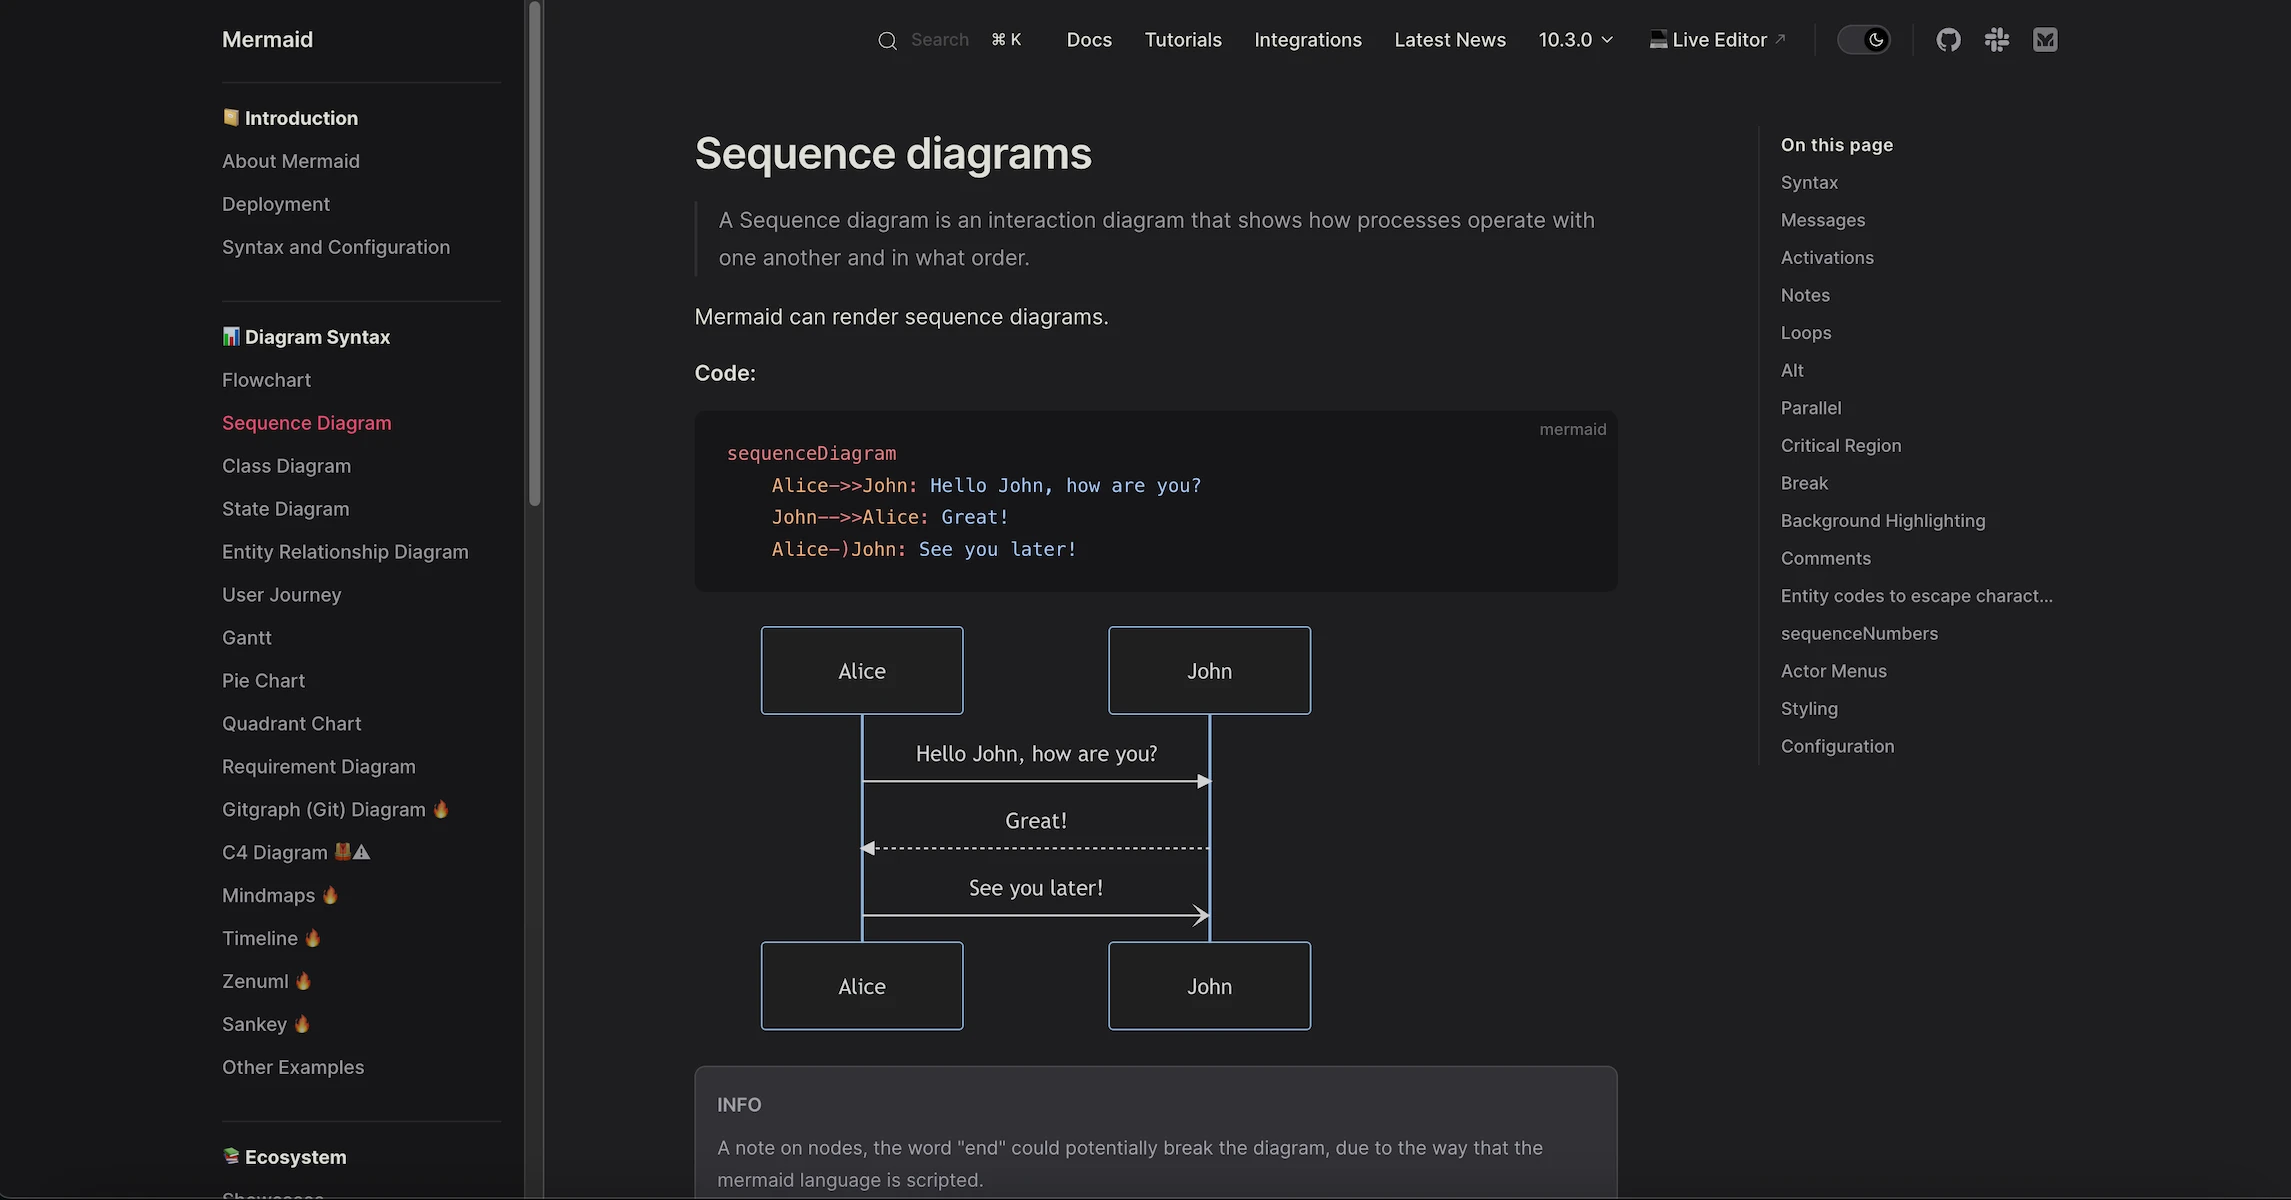Jump to Parallel section
This screenshot has height=1200, width=2291.
click(1811, 408)
